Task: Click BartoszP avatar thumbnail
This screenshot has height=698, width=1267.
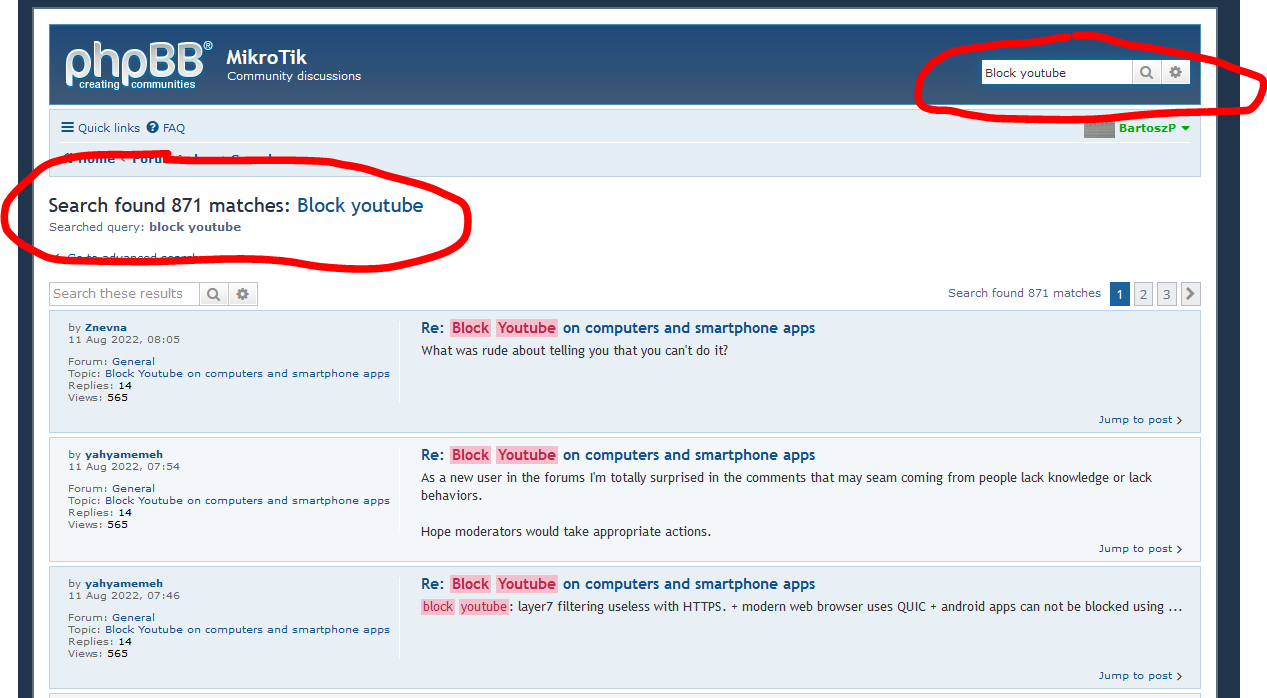Action: 1099,128
